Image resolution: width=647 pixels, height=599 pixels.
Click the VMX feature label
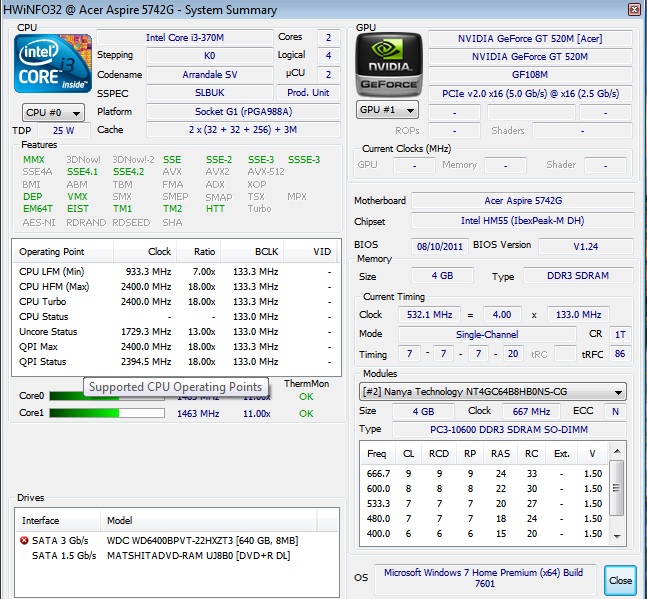(x=77, y=196)
